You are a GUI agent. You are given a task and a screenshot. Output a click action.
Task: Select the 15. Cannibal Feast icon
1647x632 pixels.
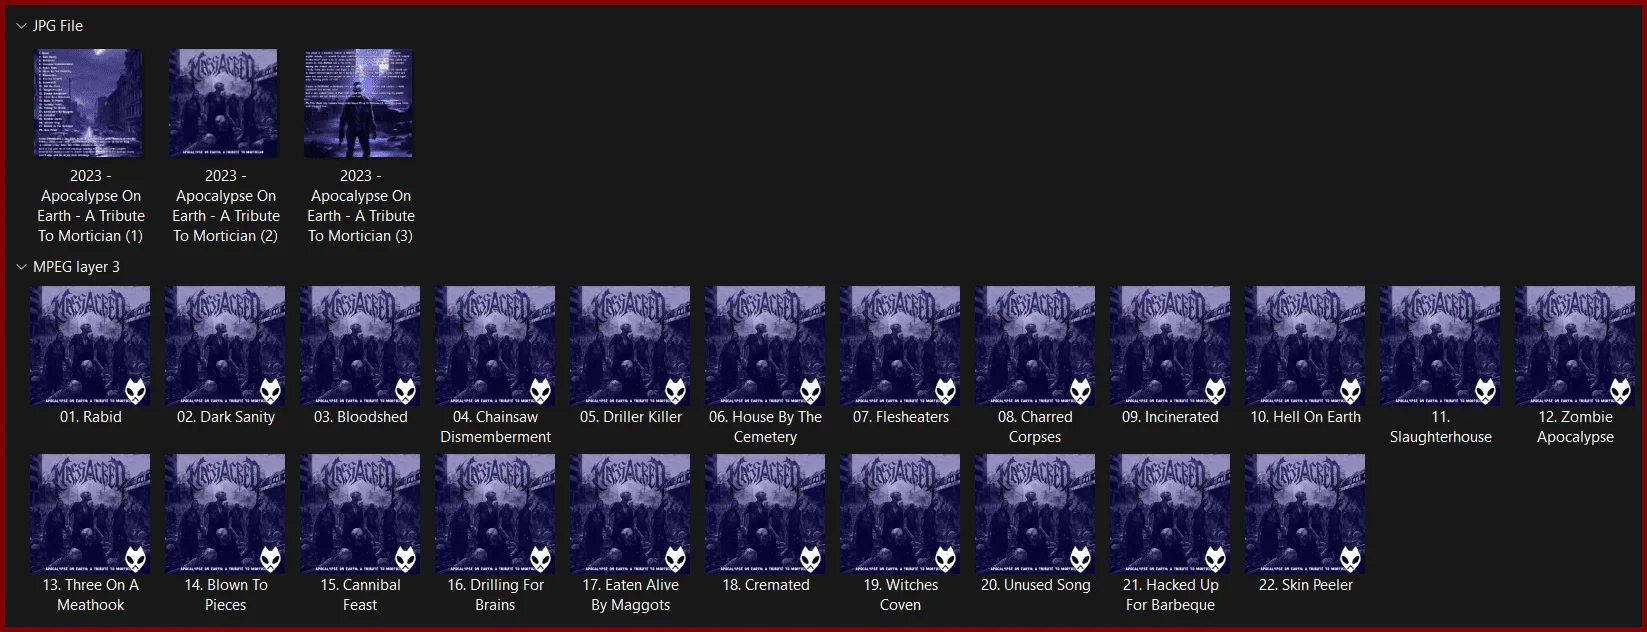[x=360, y=514]
